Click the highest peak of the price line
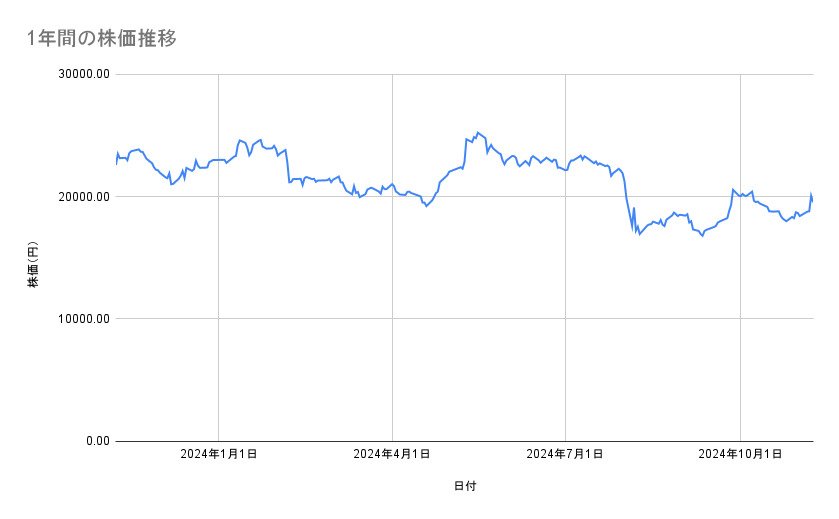The image size is (839, 519). tap(478, 132)
